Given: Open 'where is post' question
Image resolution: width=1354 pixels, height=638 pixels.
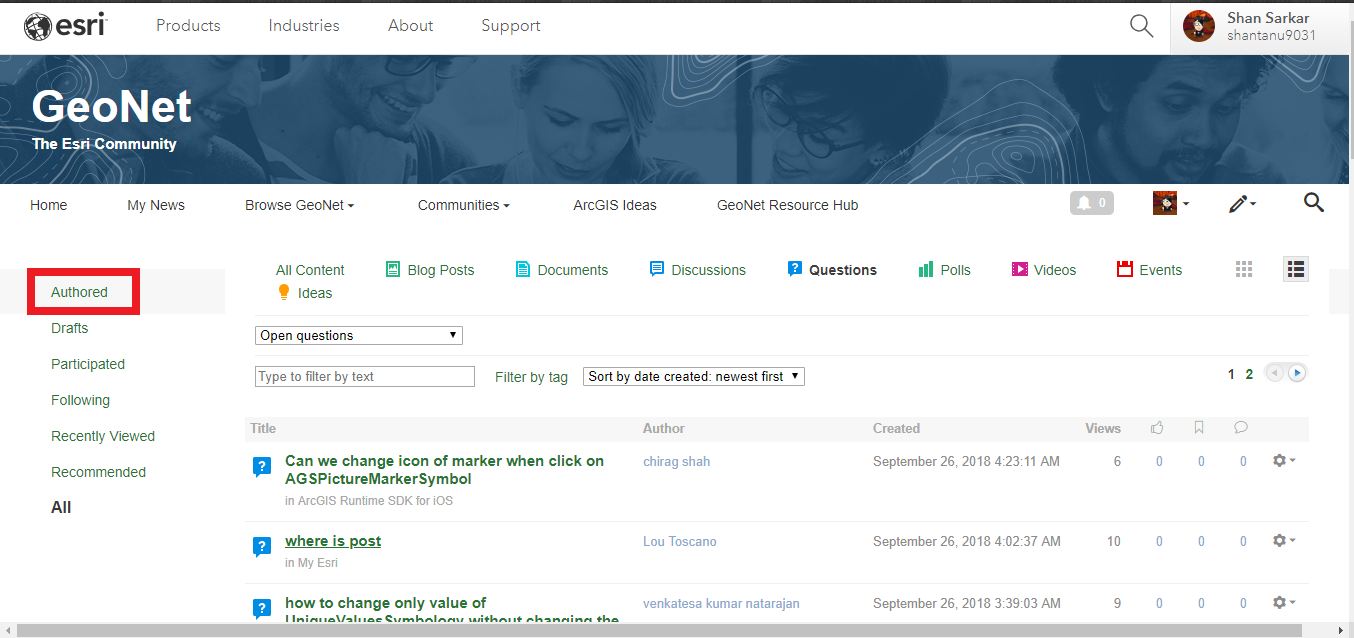Looking at the screenshot, I should point(333,541).
